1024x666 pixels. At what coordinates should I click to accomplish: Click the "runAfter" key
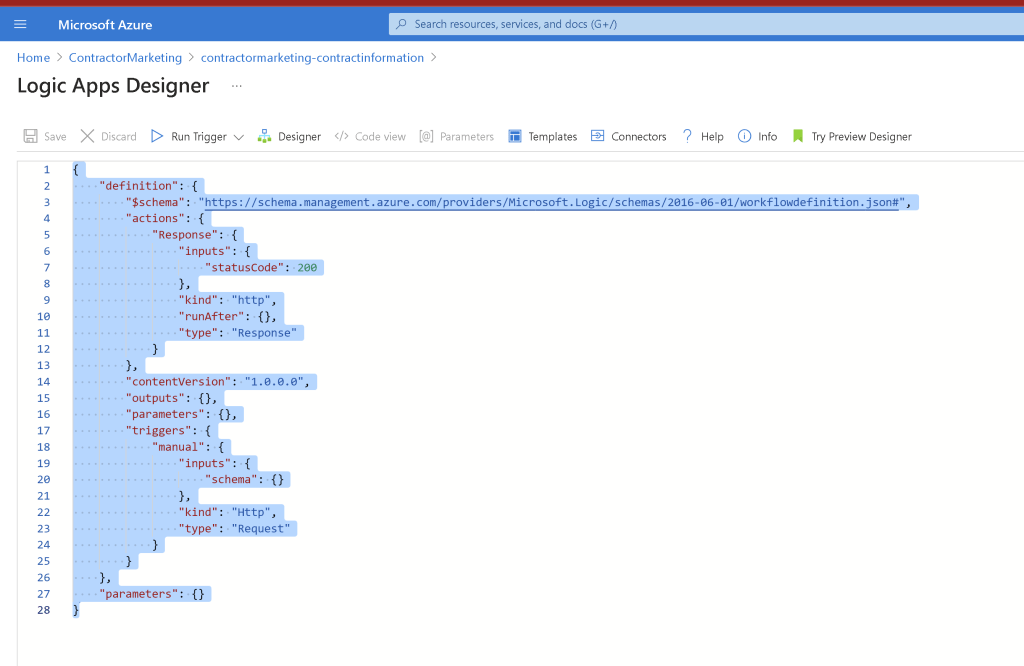point(212,317)
